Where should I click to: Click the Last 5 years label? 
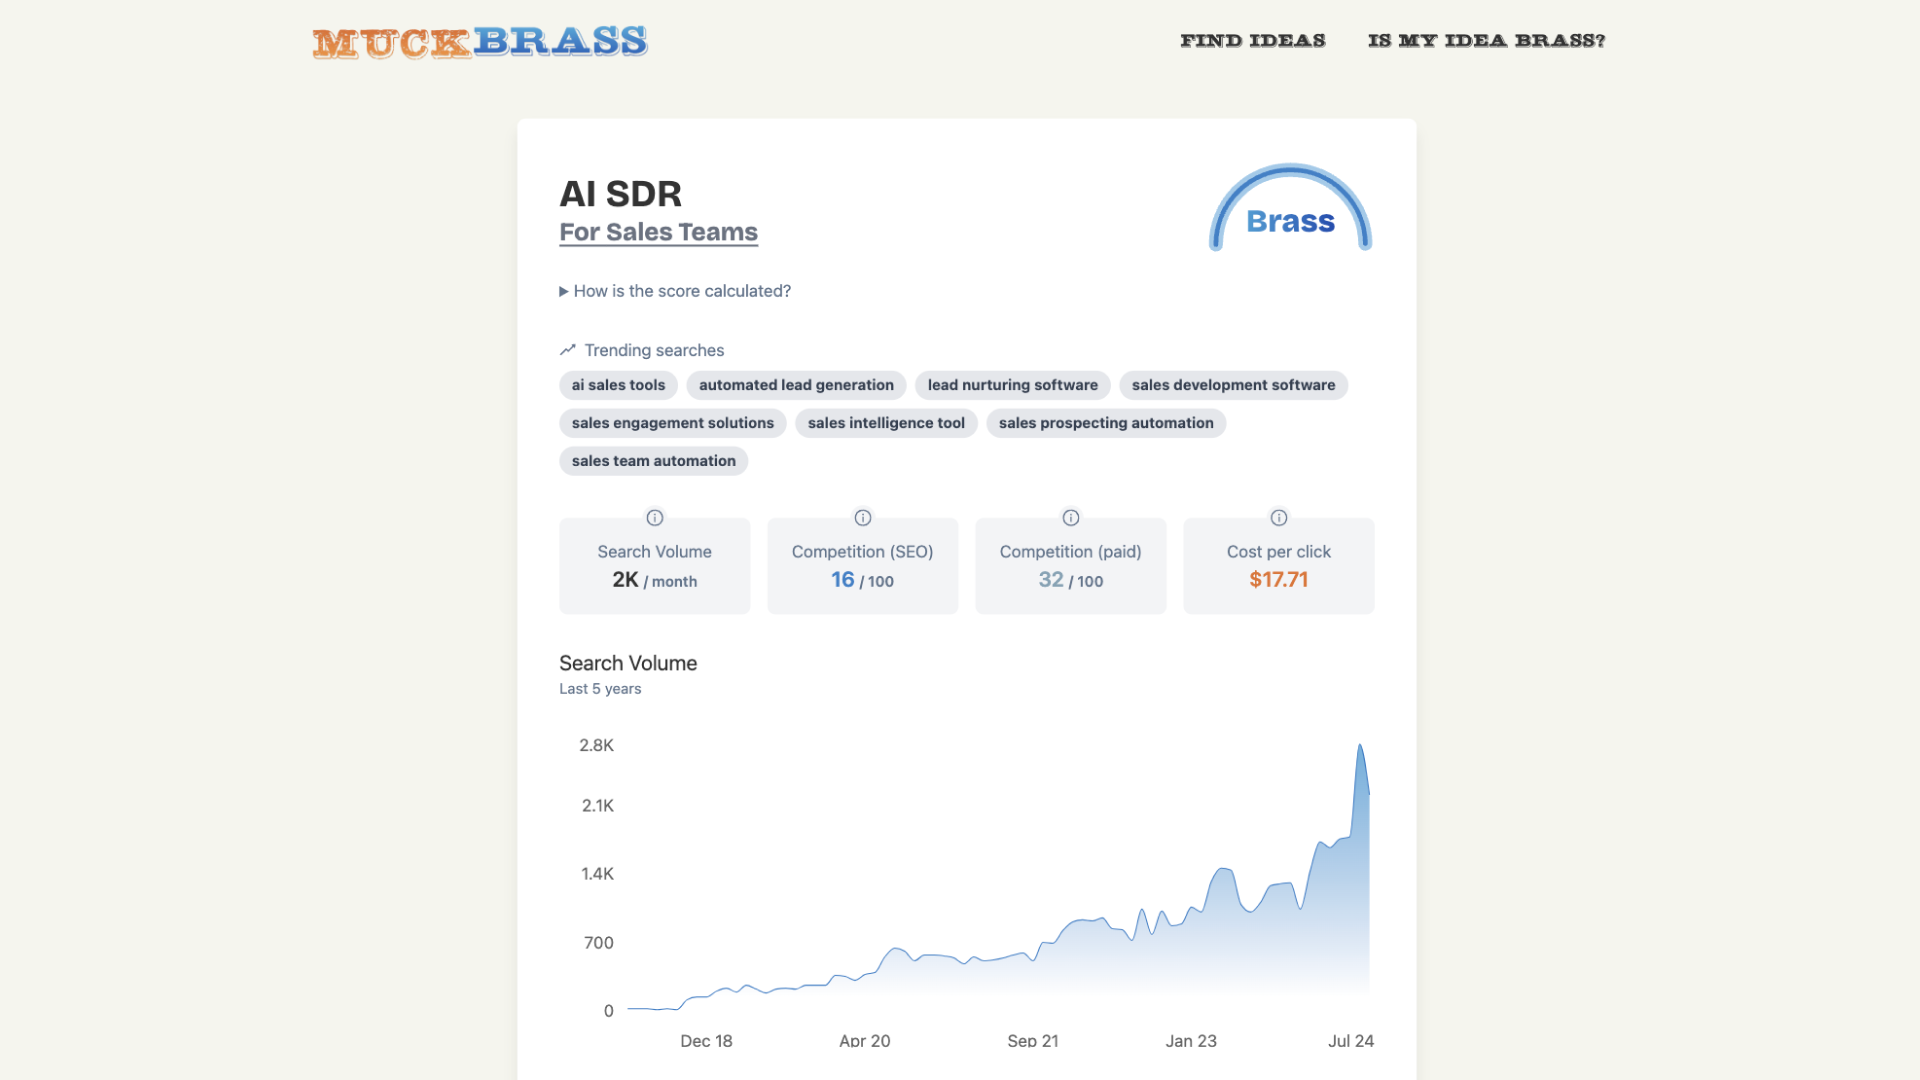600,689
